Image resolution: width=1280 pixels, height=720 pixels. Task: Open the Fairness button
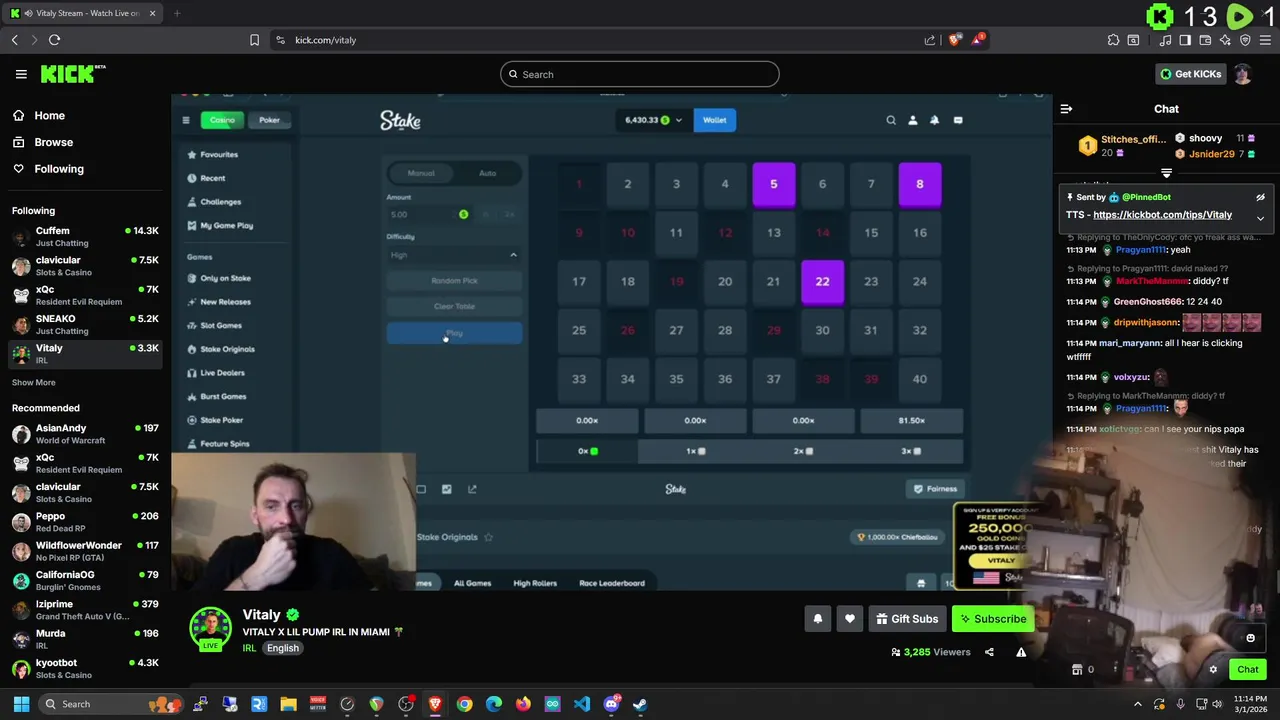coord(936,489)
